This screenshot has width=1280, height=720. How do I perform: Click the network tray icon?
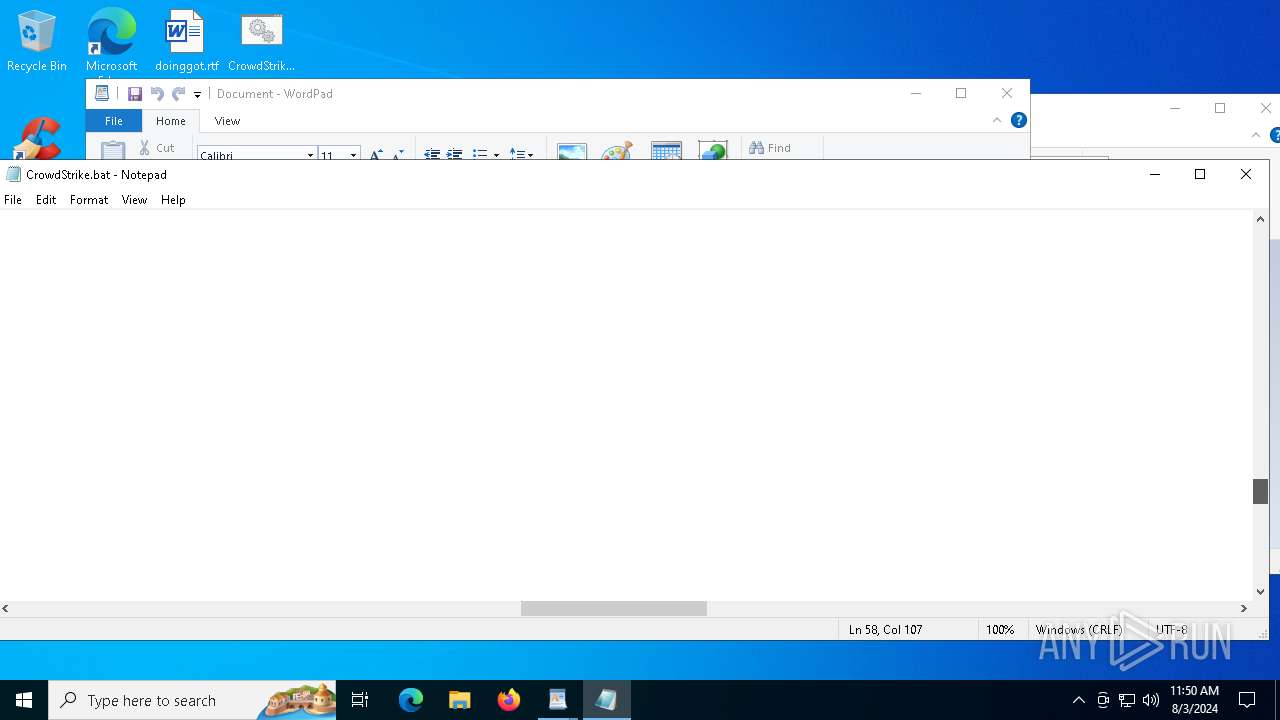click(1127, 700)
